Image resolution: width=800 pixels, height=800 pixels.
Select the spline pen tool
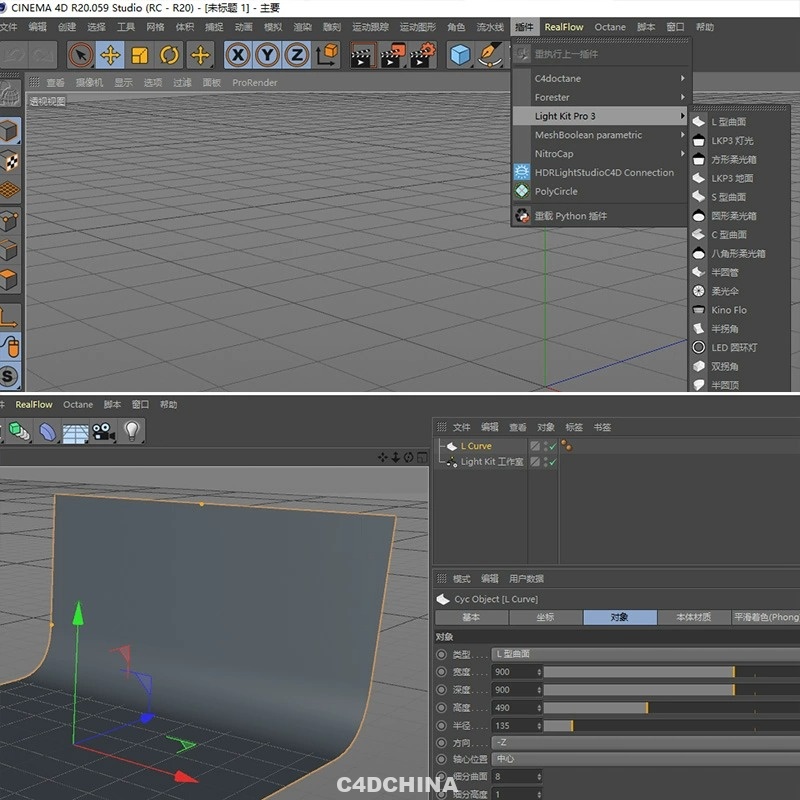[x=490, y=55]
